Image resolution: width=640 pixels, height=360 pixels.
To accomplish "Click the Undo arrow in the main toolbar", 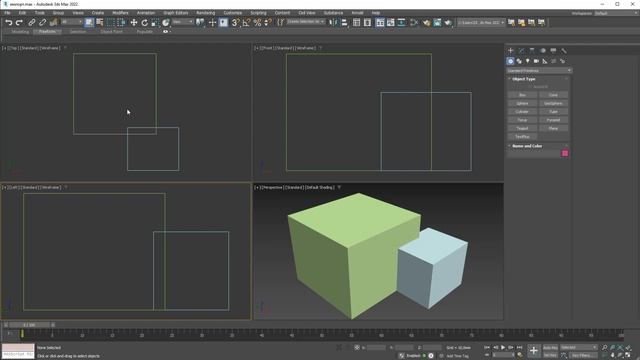I will 9,22.
